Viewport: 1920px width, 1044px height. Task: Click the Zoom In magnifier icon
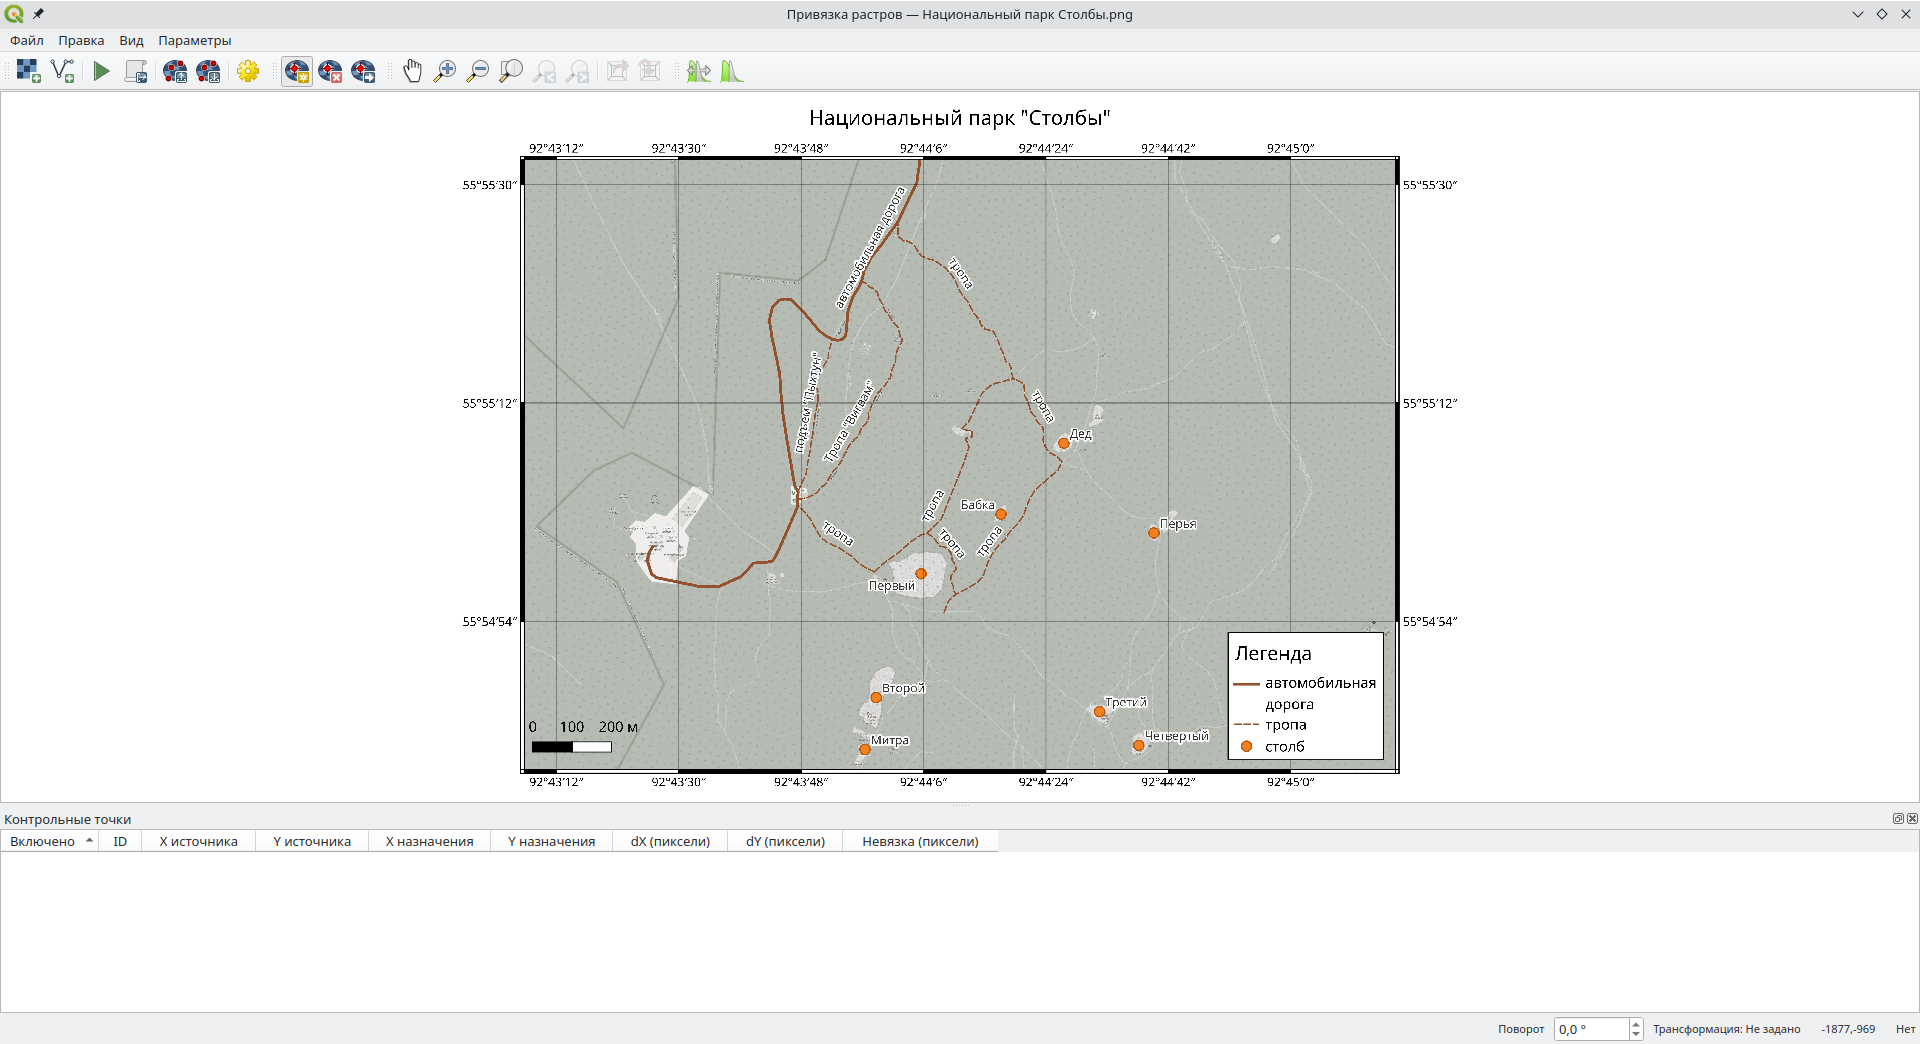445,71
